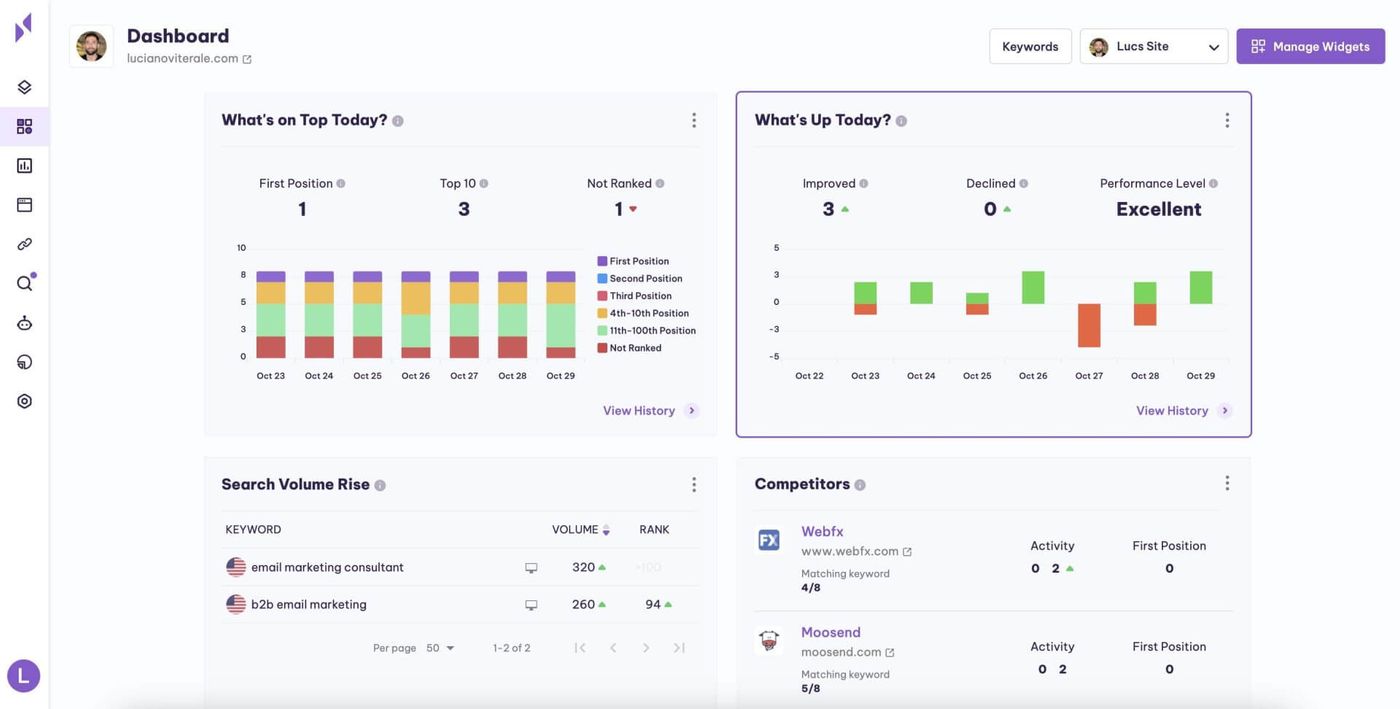Click the purple L user avatar
1400x709 pixels.
point(24,676)
